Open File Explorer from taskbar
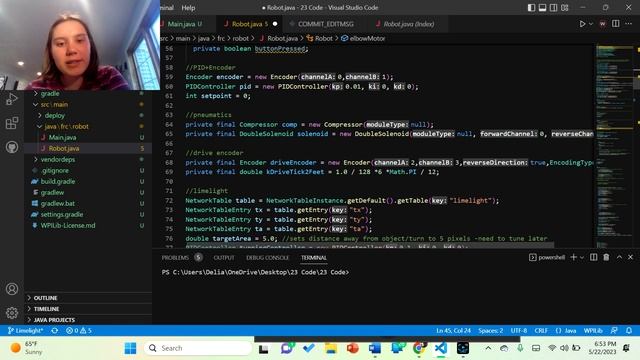 (331, 348)
